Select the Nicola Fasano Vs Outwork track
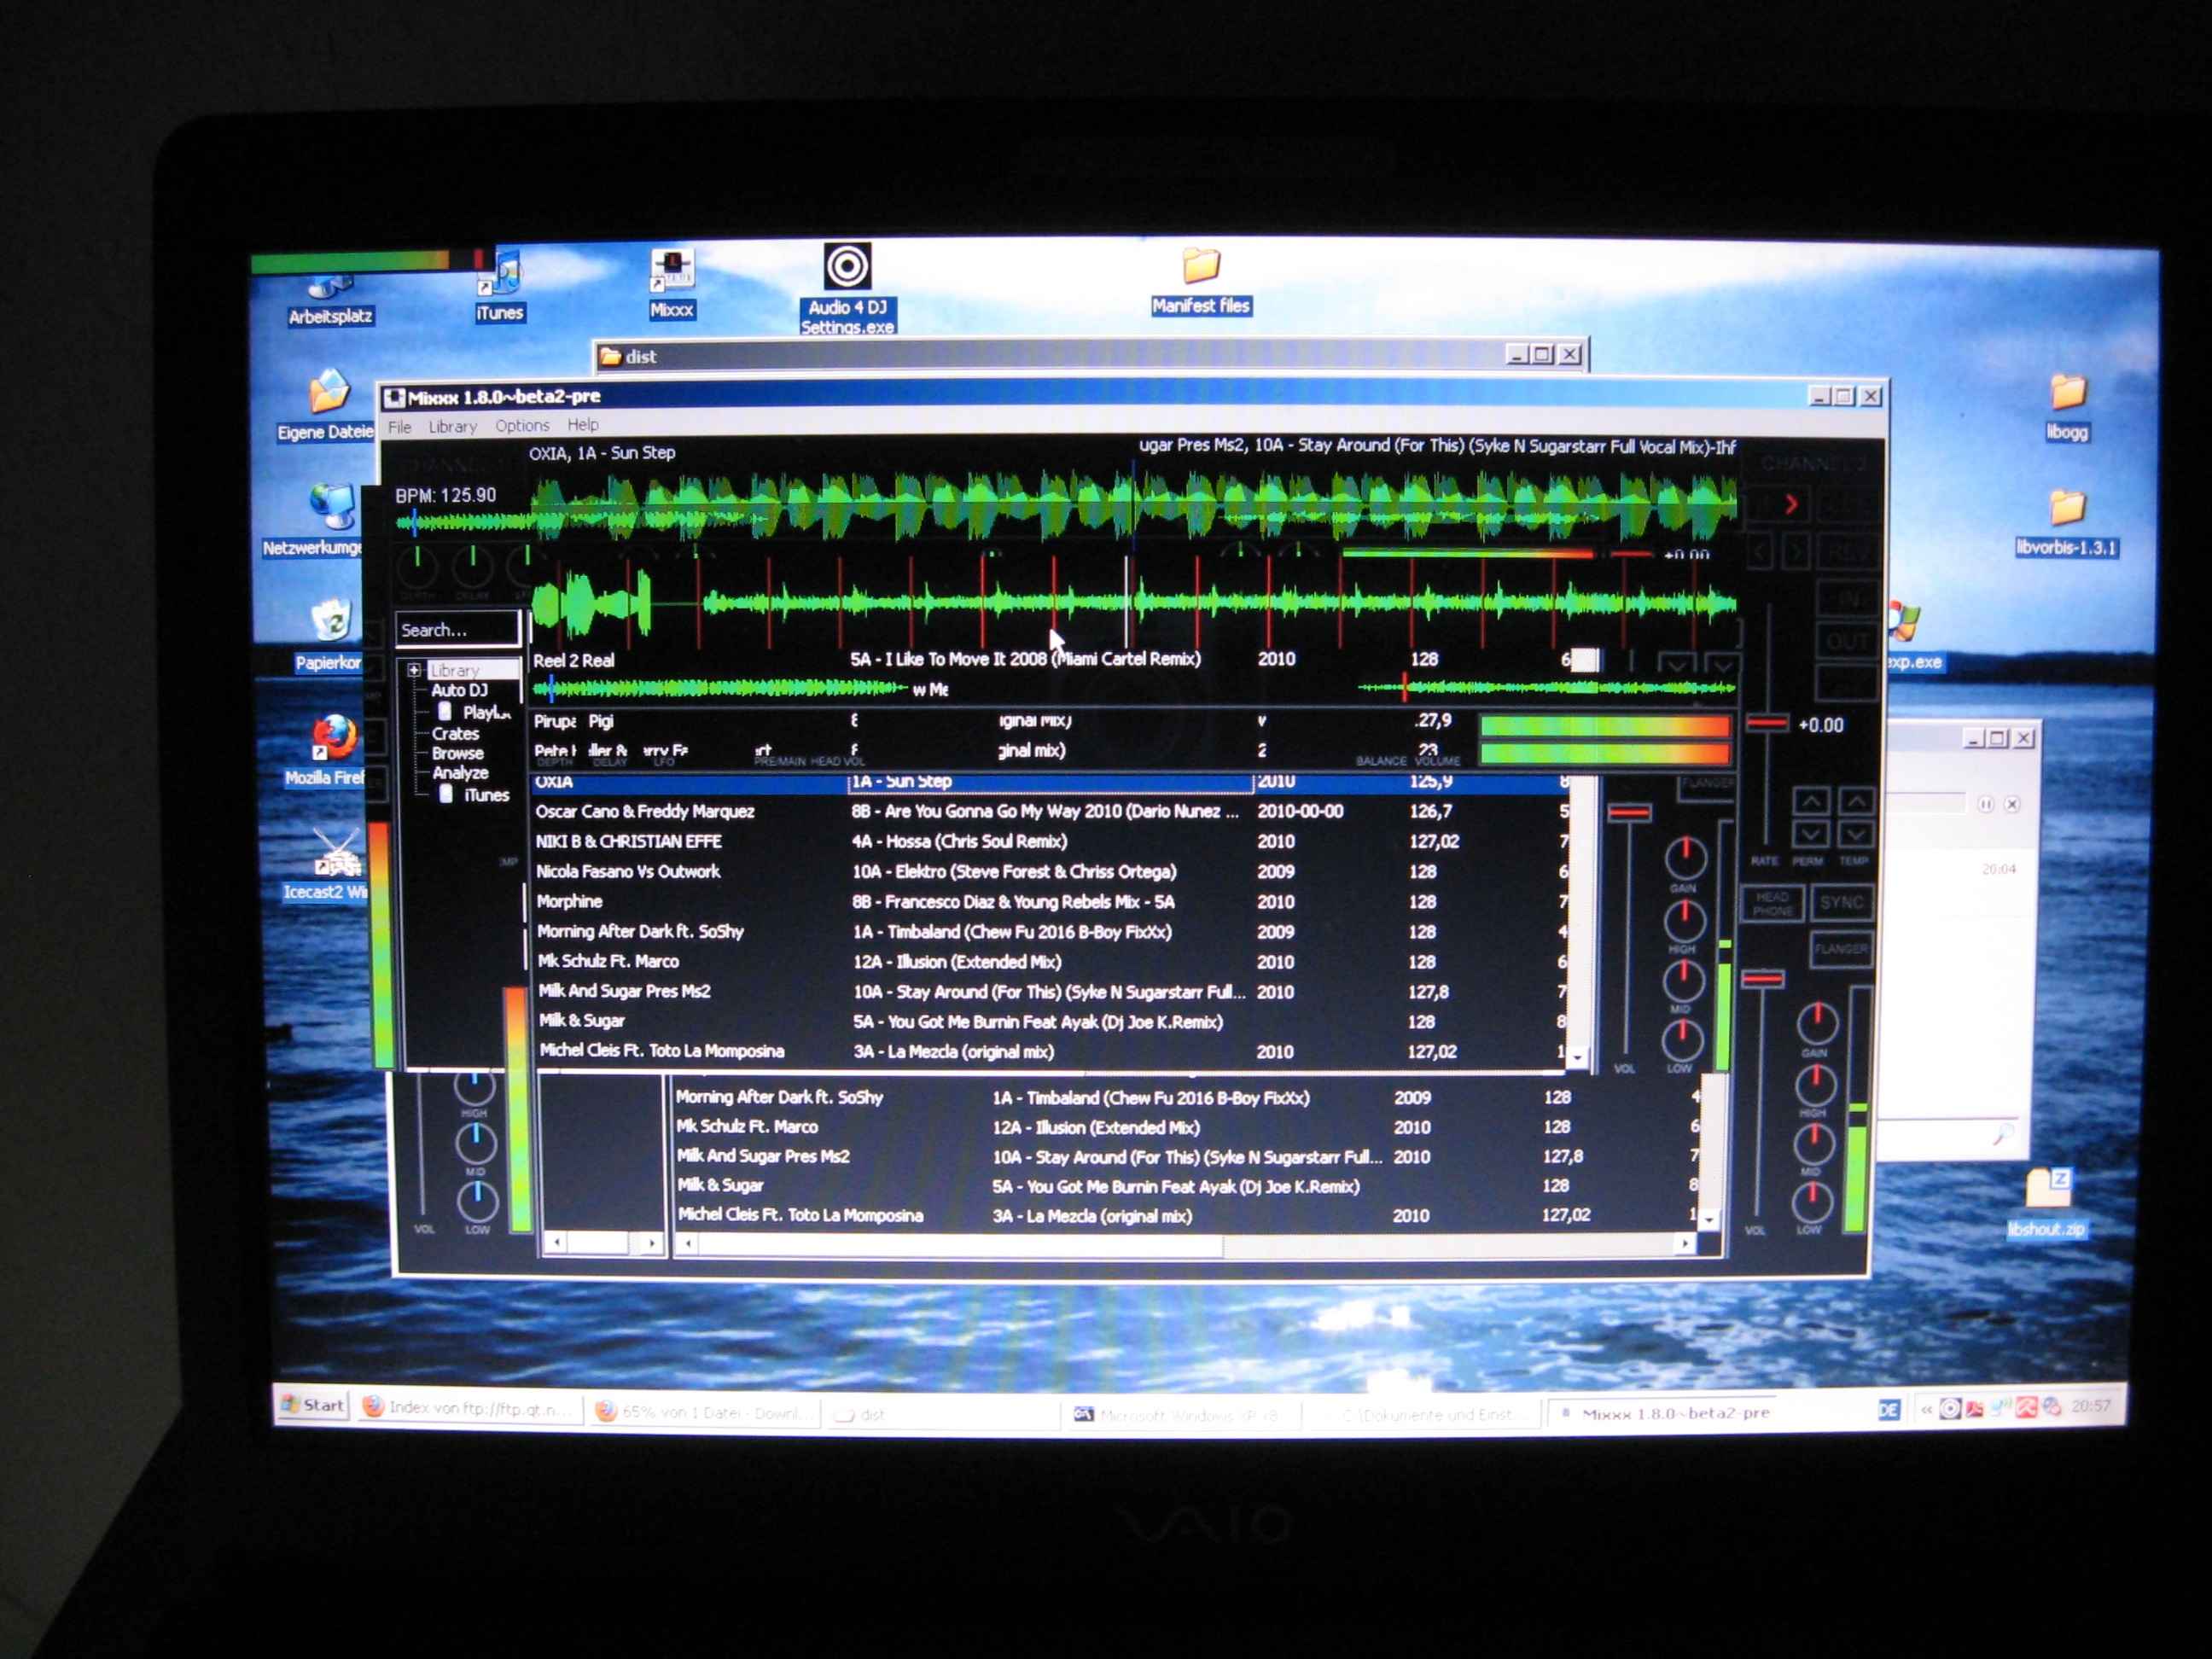Screen dimensions: 2212x1659 1050,871
